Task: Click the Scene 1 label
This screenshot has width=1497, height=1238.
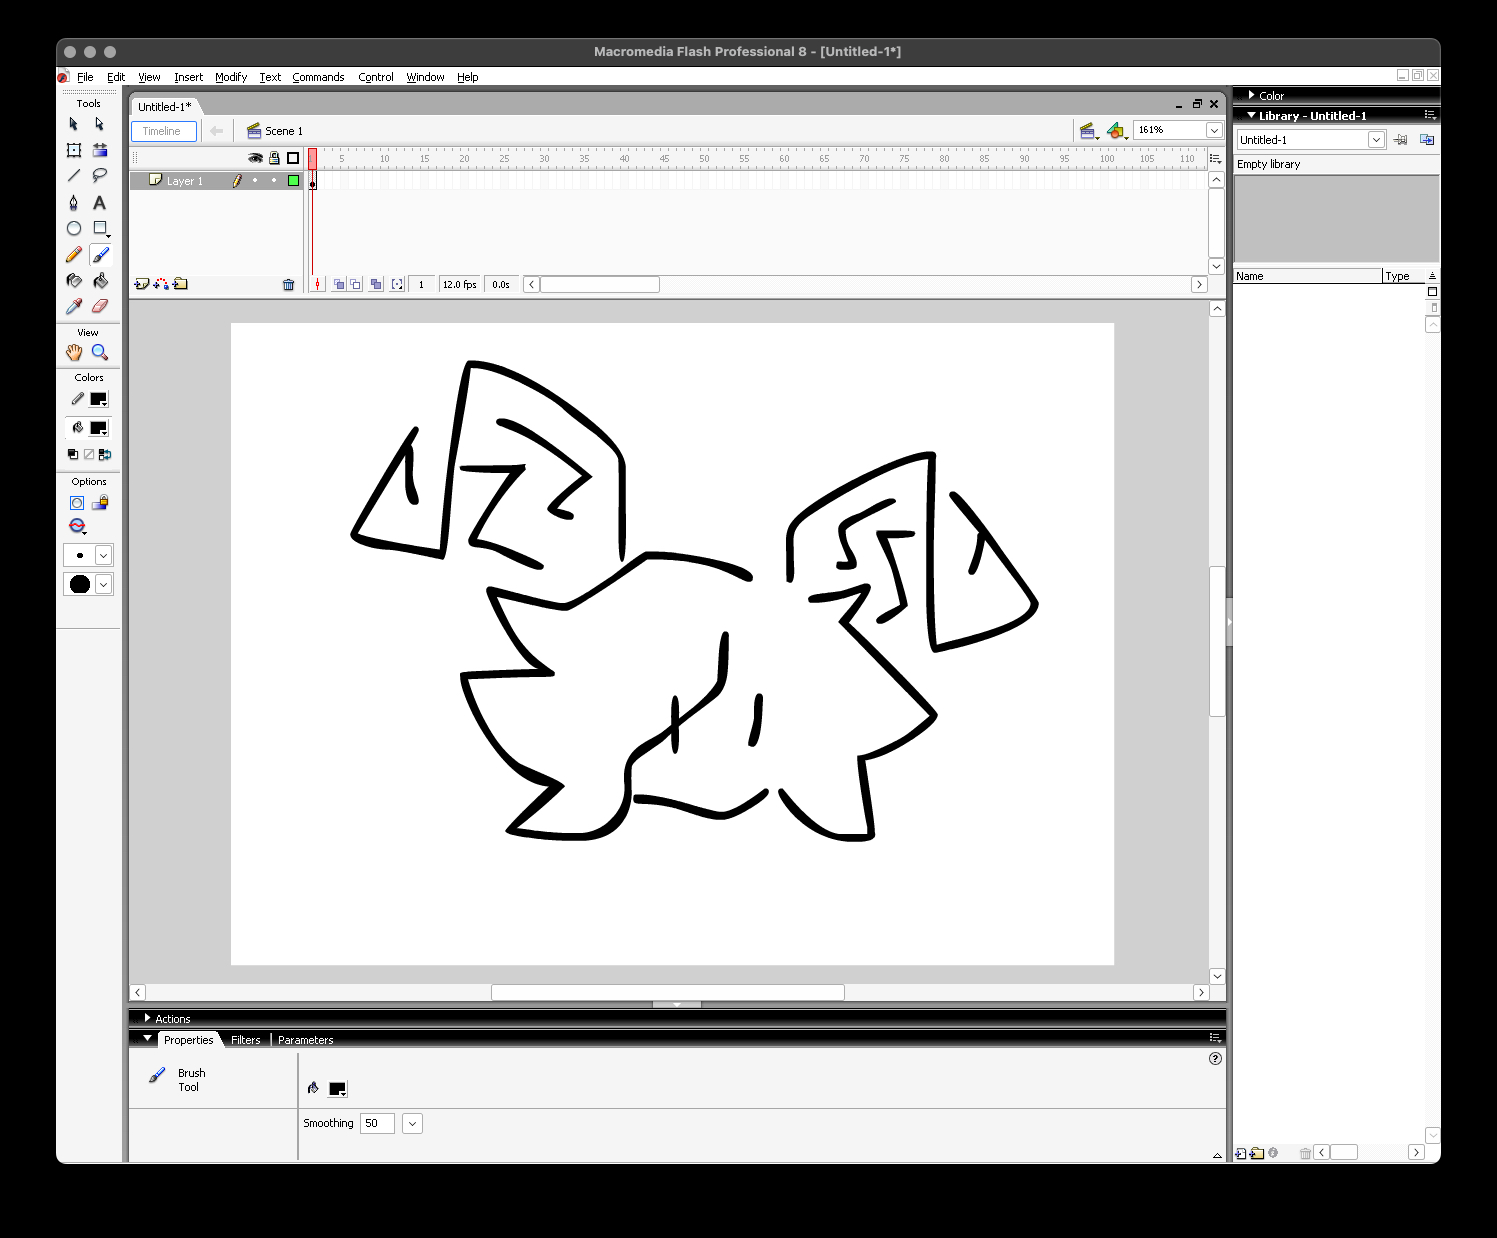Action: pyautogui.click(x=283, y=131)
